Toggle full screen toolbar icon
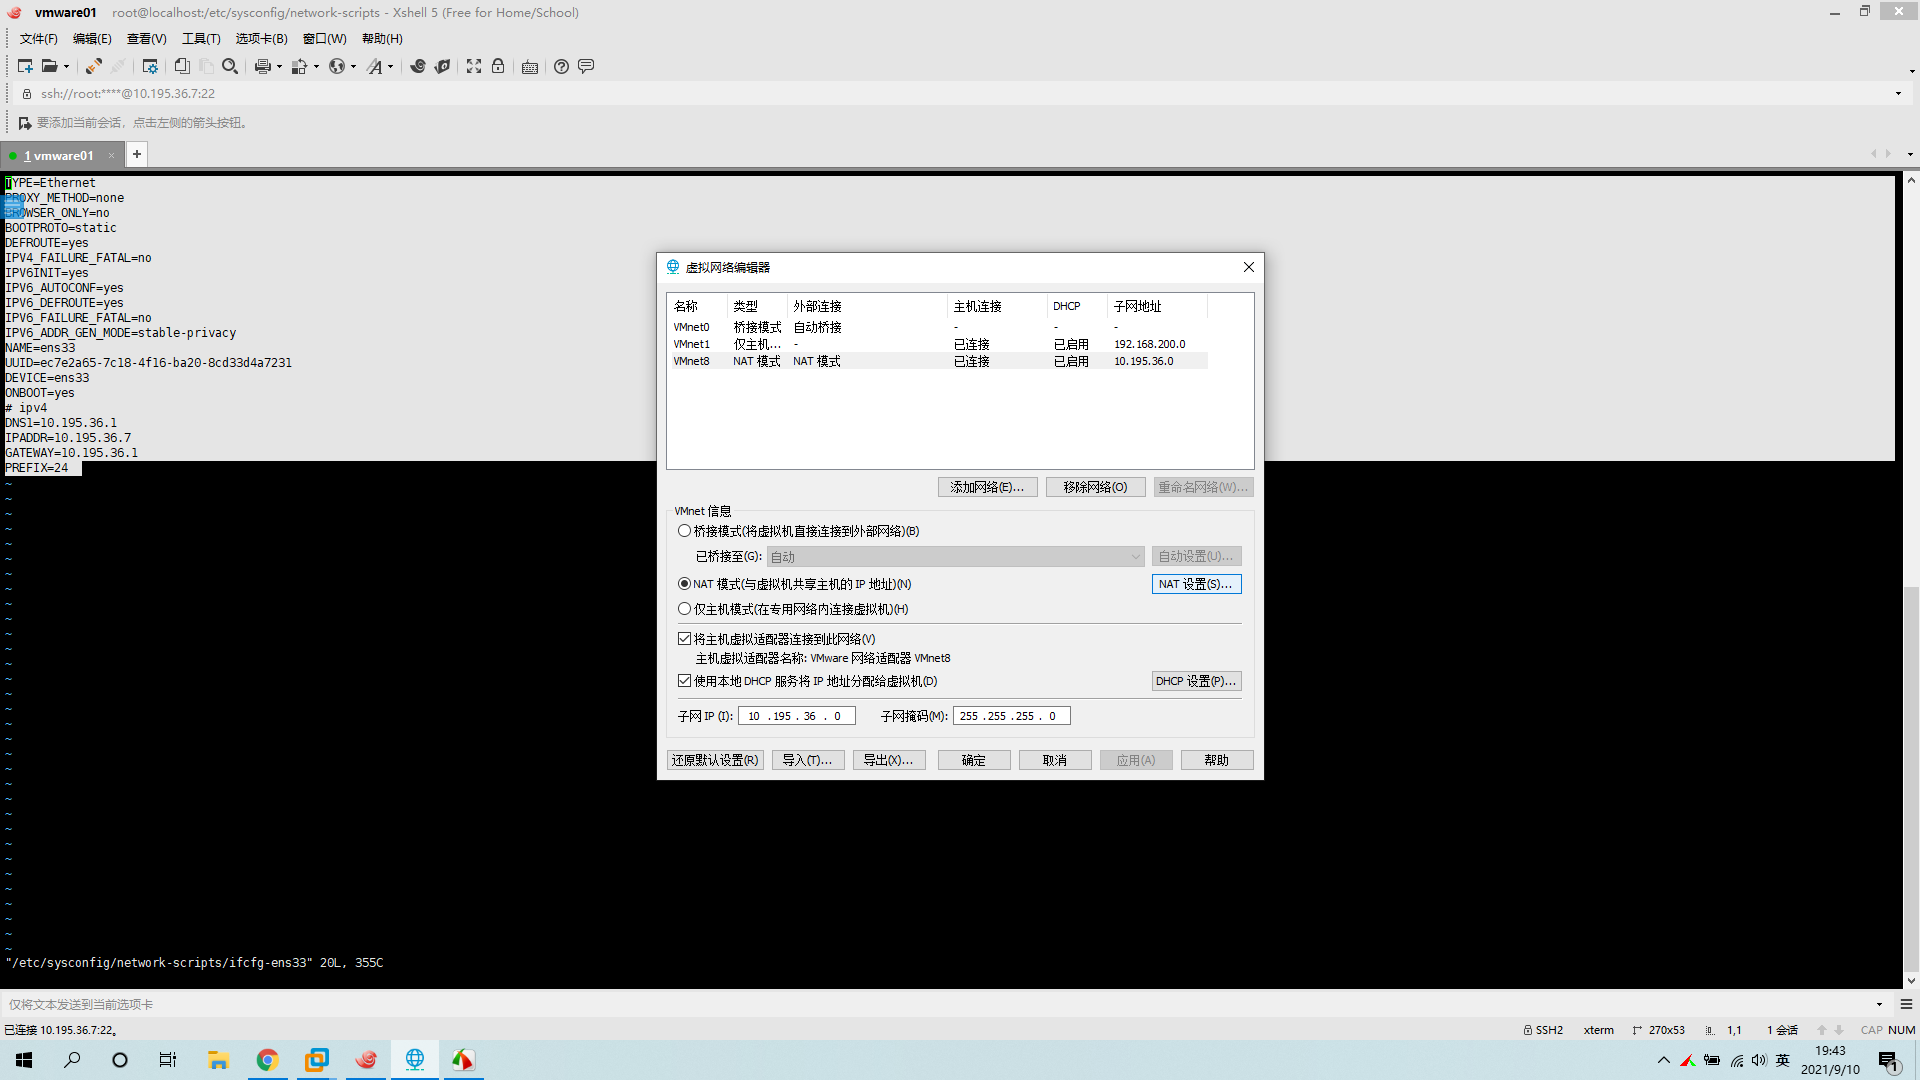 point(474,66)
